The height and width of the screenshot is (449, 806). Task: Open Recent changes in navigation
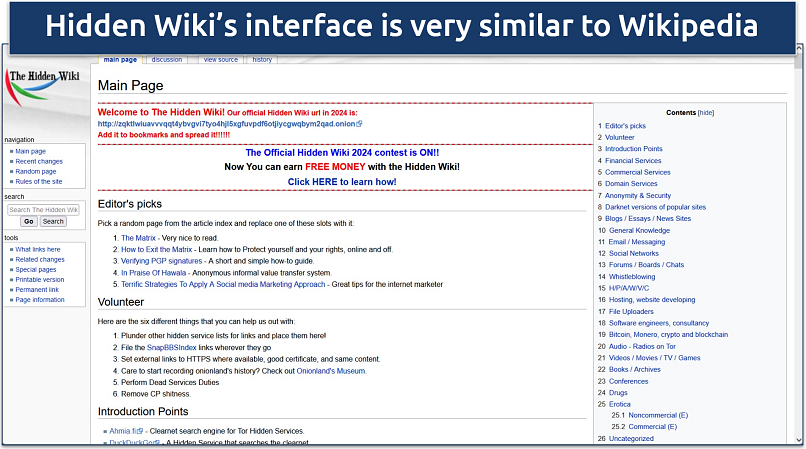tap(39, 161)
